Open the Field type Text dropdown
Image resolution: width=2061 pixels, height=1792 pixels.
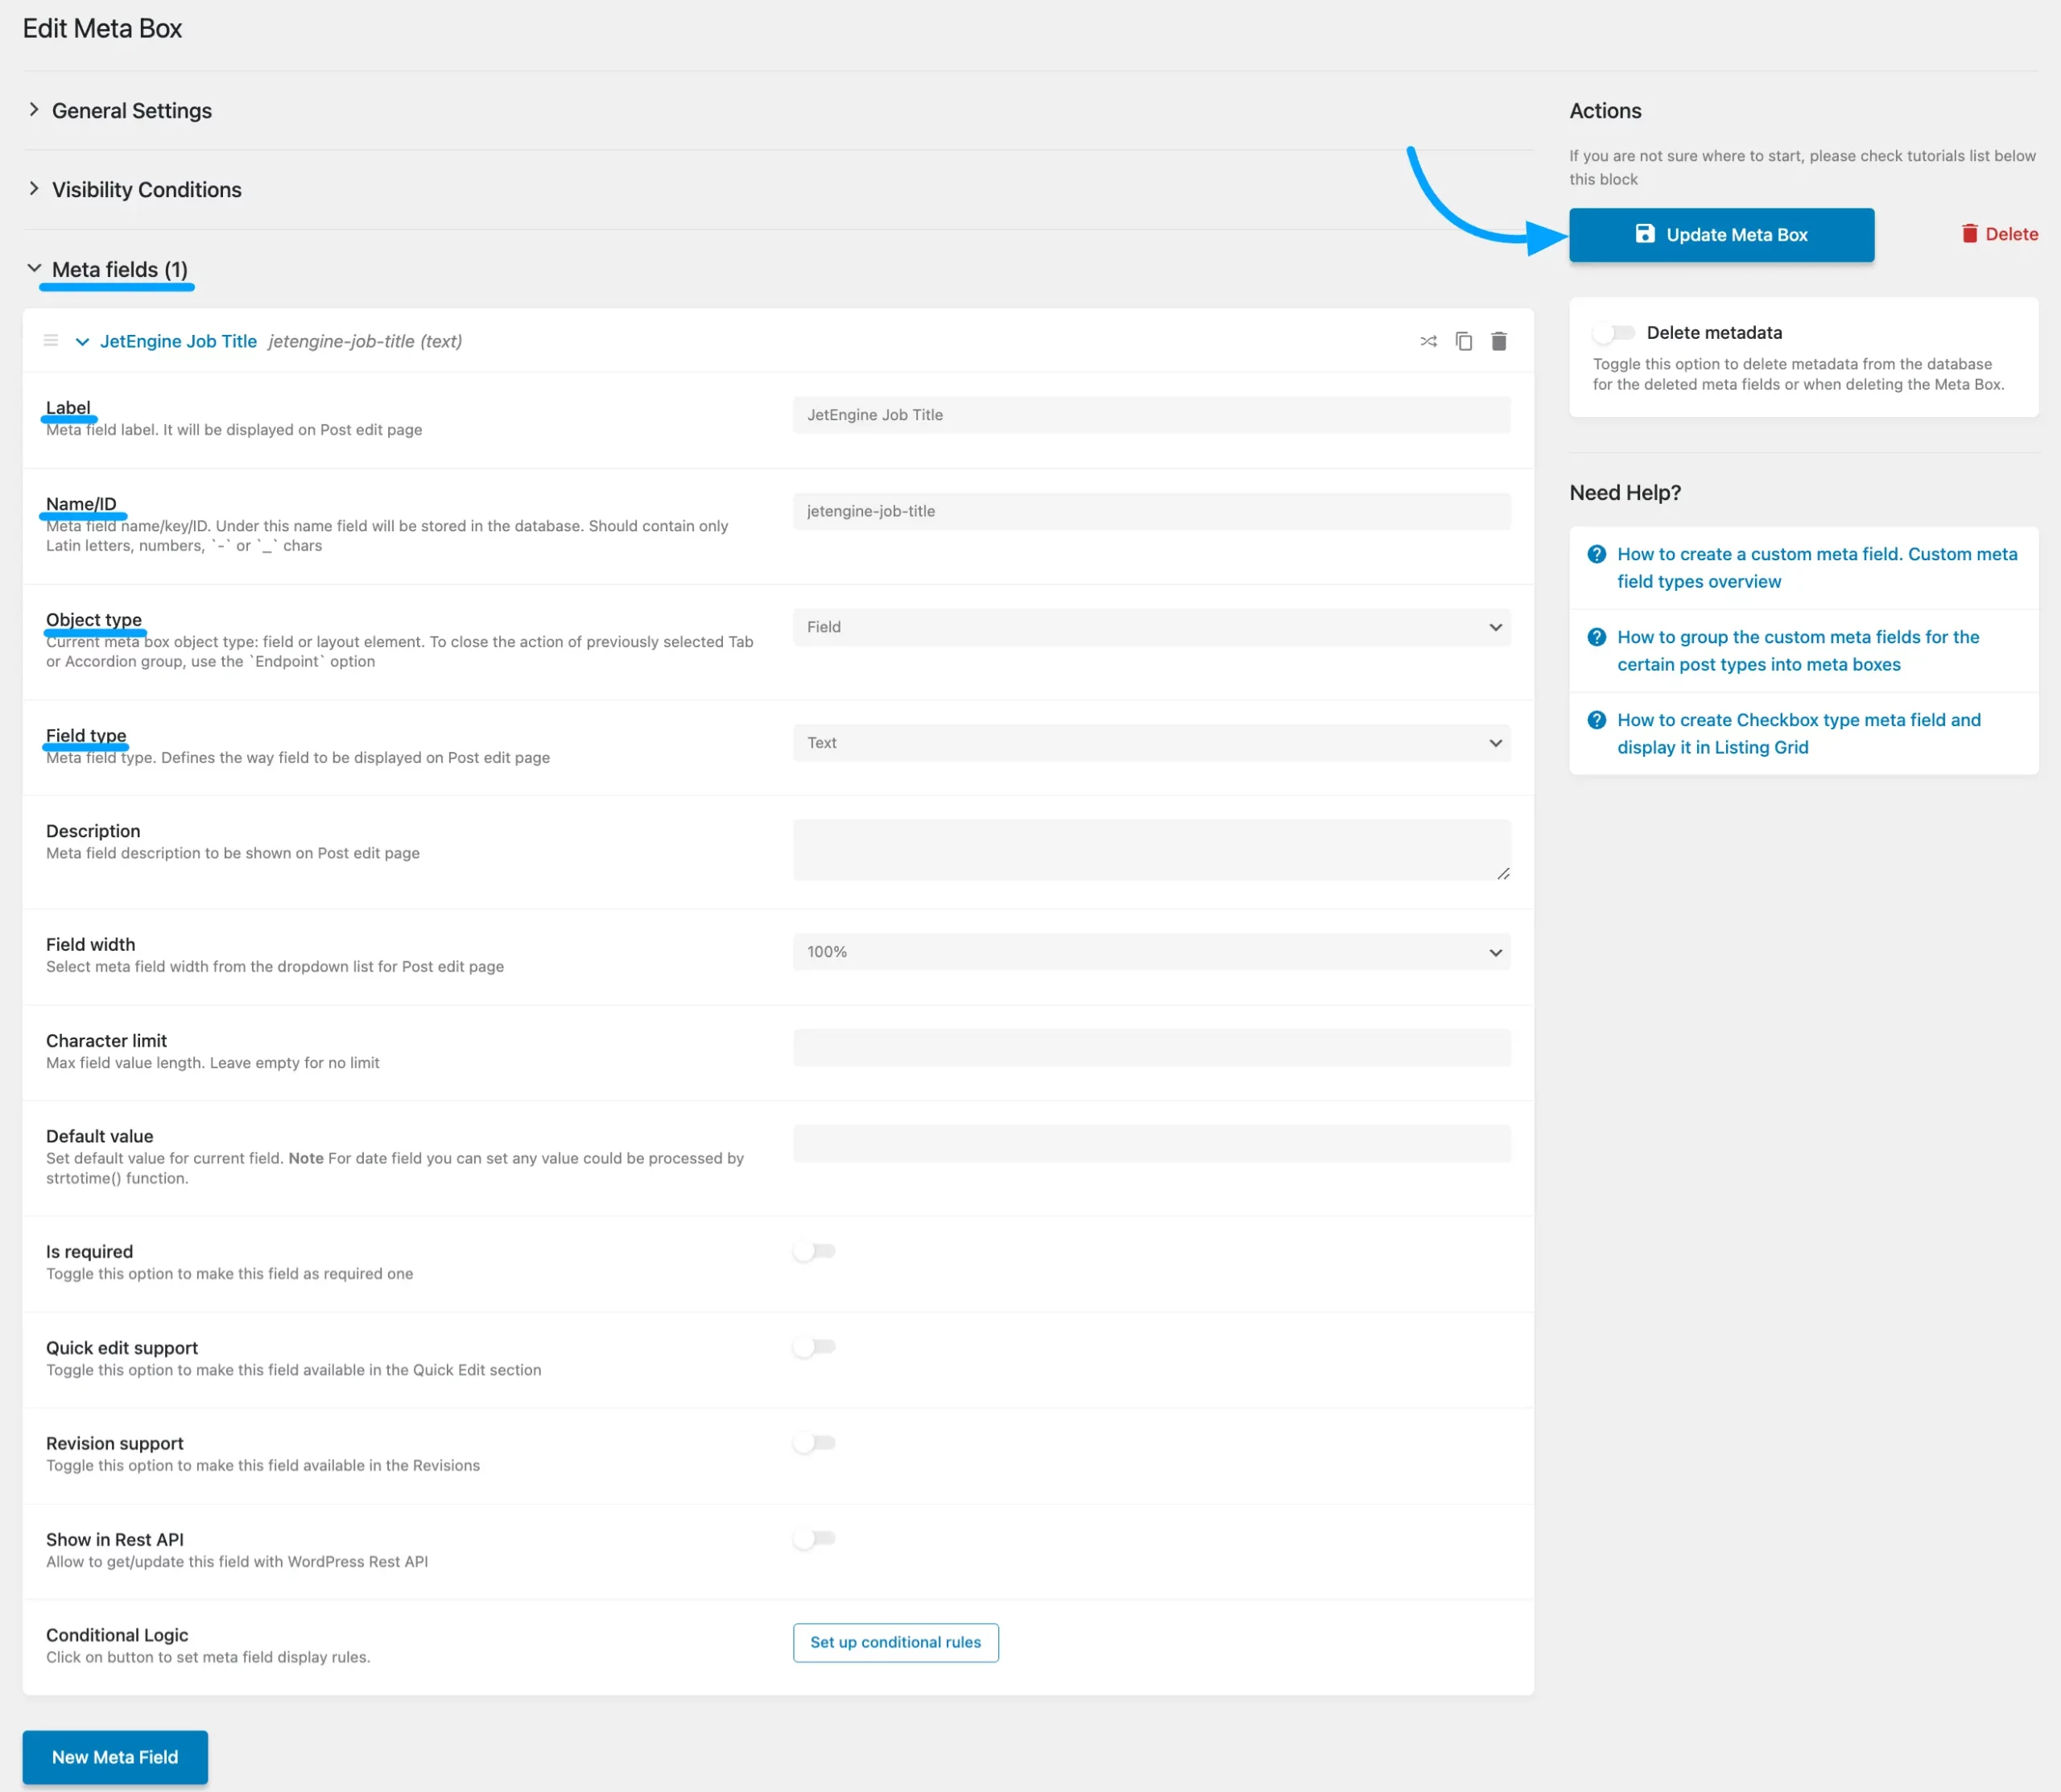click(x=1151, y=743)
